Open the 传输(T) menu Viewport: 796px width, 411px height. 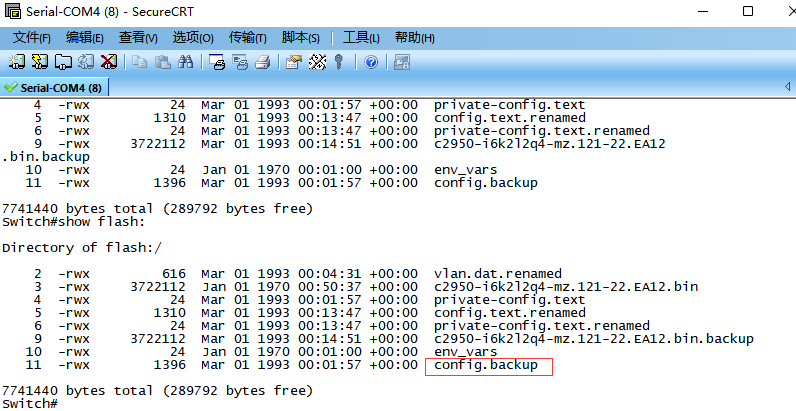click(247, 38)
